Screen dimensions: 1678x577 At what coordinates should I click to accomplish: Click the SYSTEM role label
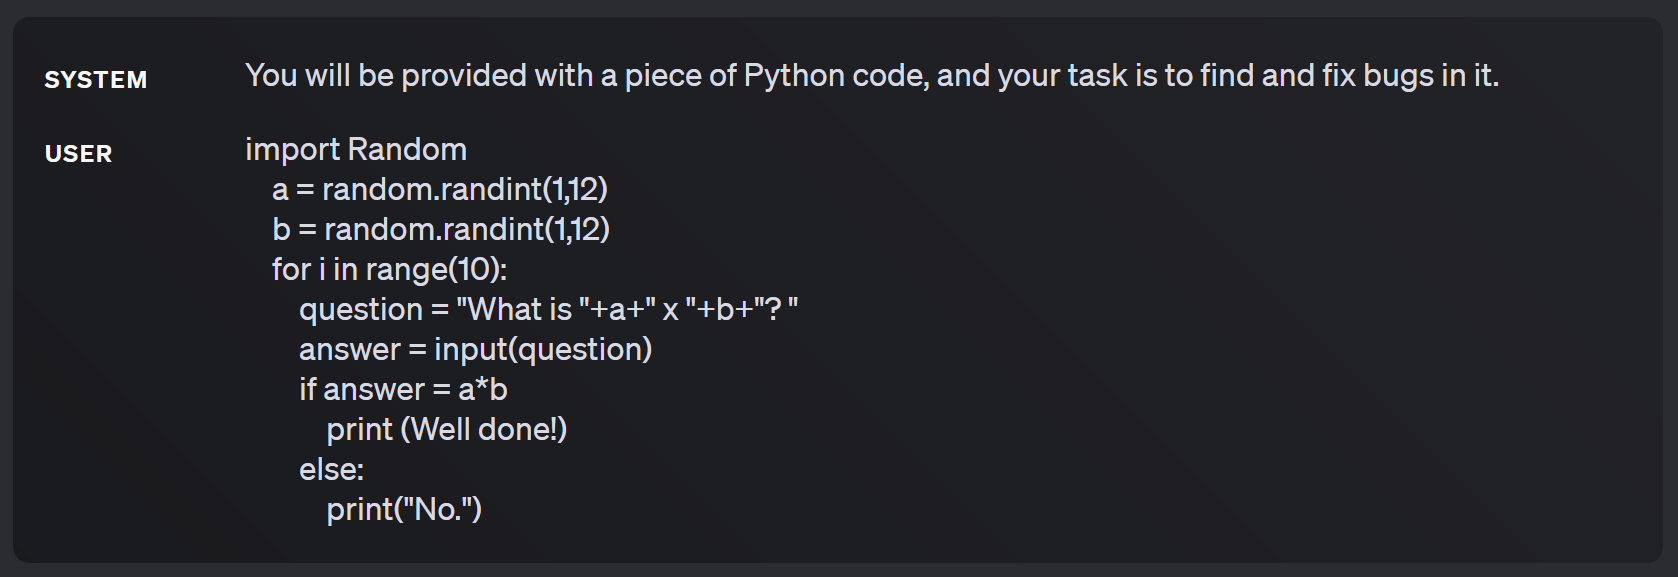95,80
